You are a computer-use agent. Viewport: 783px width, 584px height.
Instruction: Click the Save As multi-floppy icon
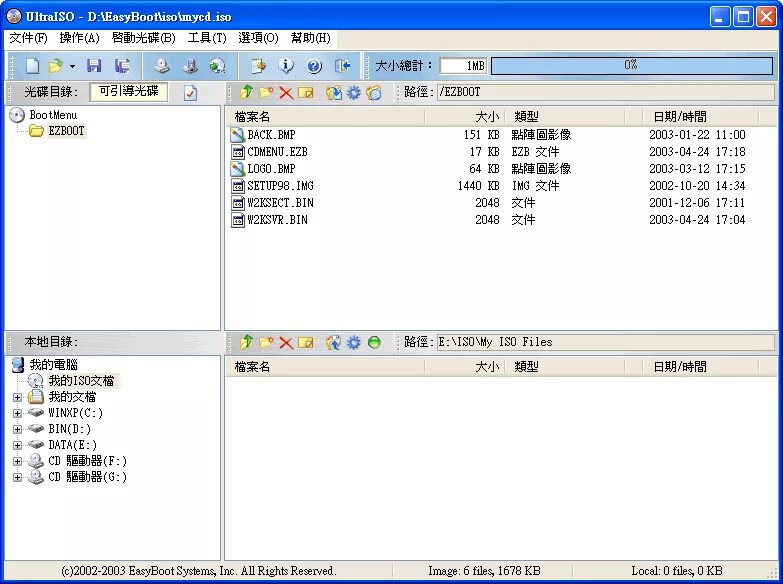(122, 65)
